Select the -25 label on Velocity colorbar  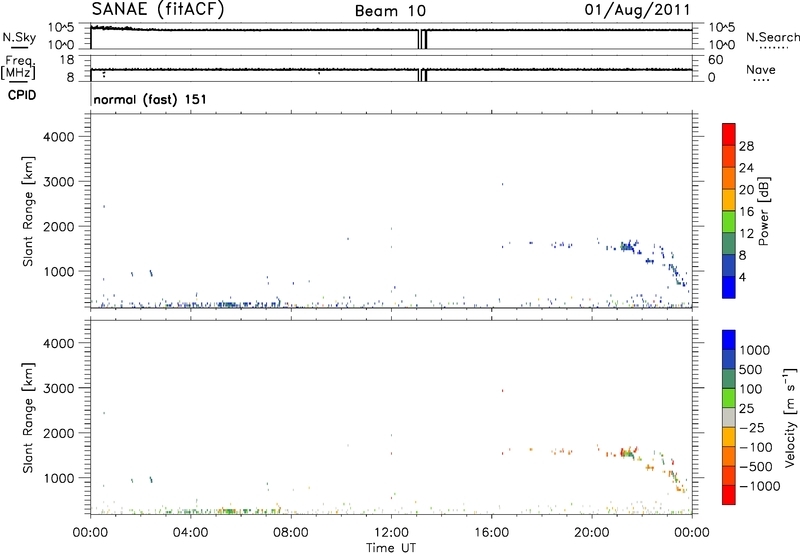click(752, 427)
